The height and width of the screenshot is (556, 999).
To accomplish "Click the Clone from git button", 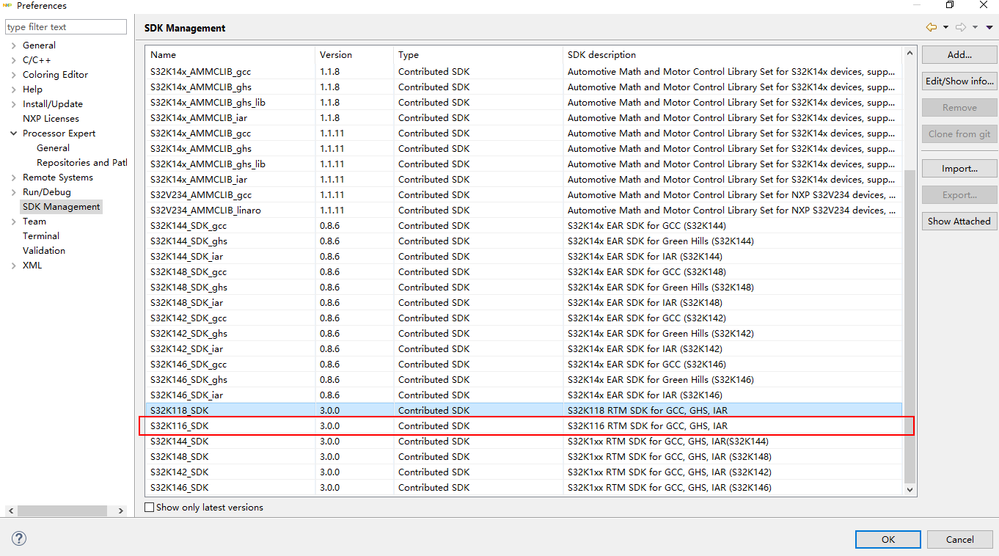I will coord(959,134).
